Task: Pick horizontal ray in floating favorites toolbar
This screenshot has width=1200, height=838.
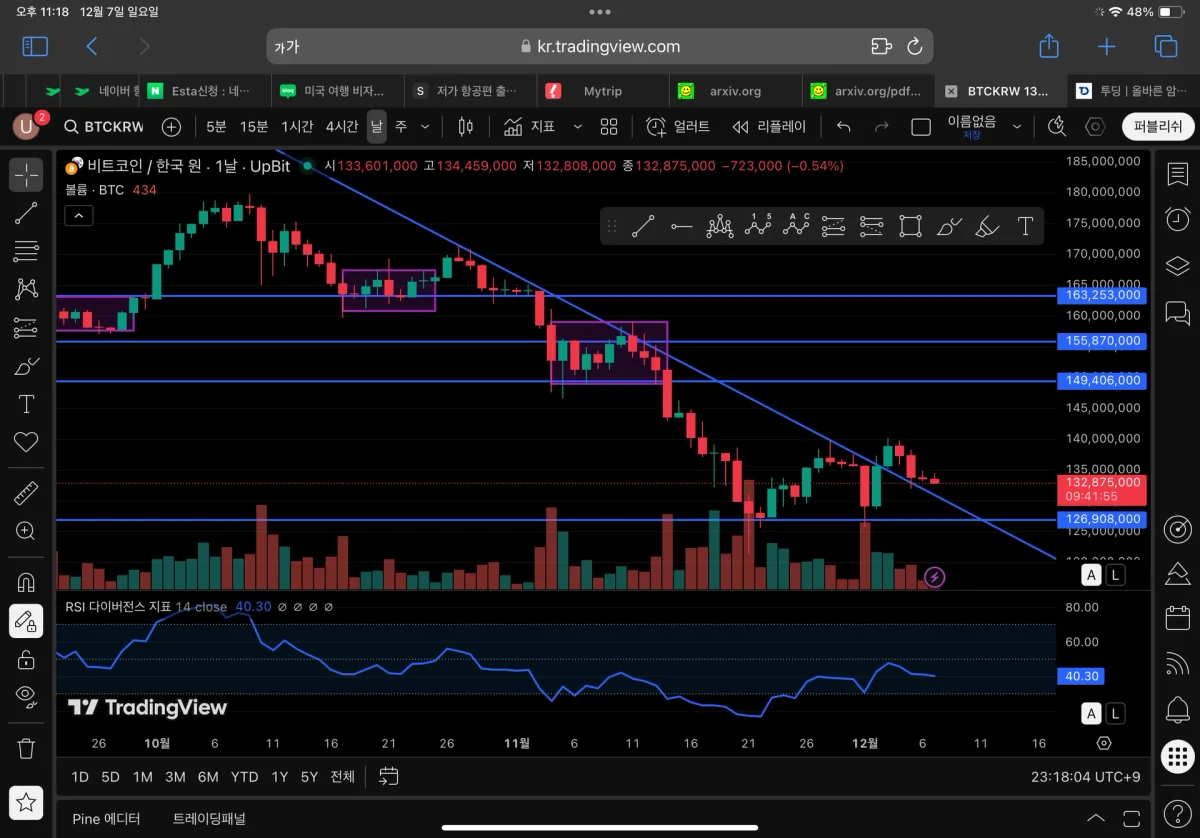Action: click(x=682, y=226)
